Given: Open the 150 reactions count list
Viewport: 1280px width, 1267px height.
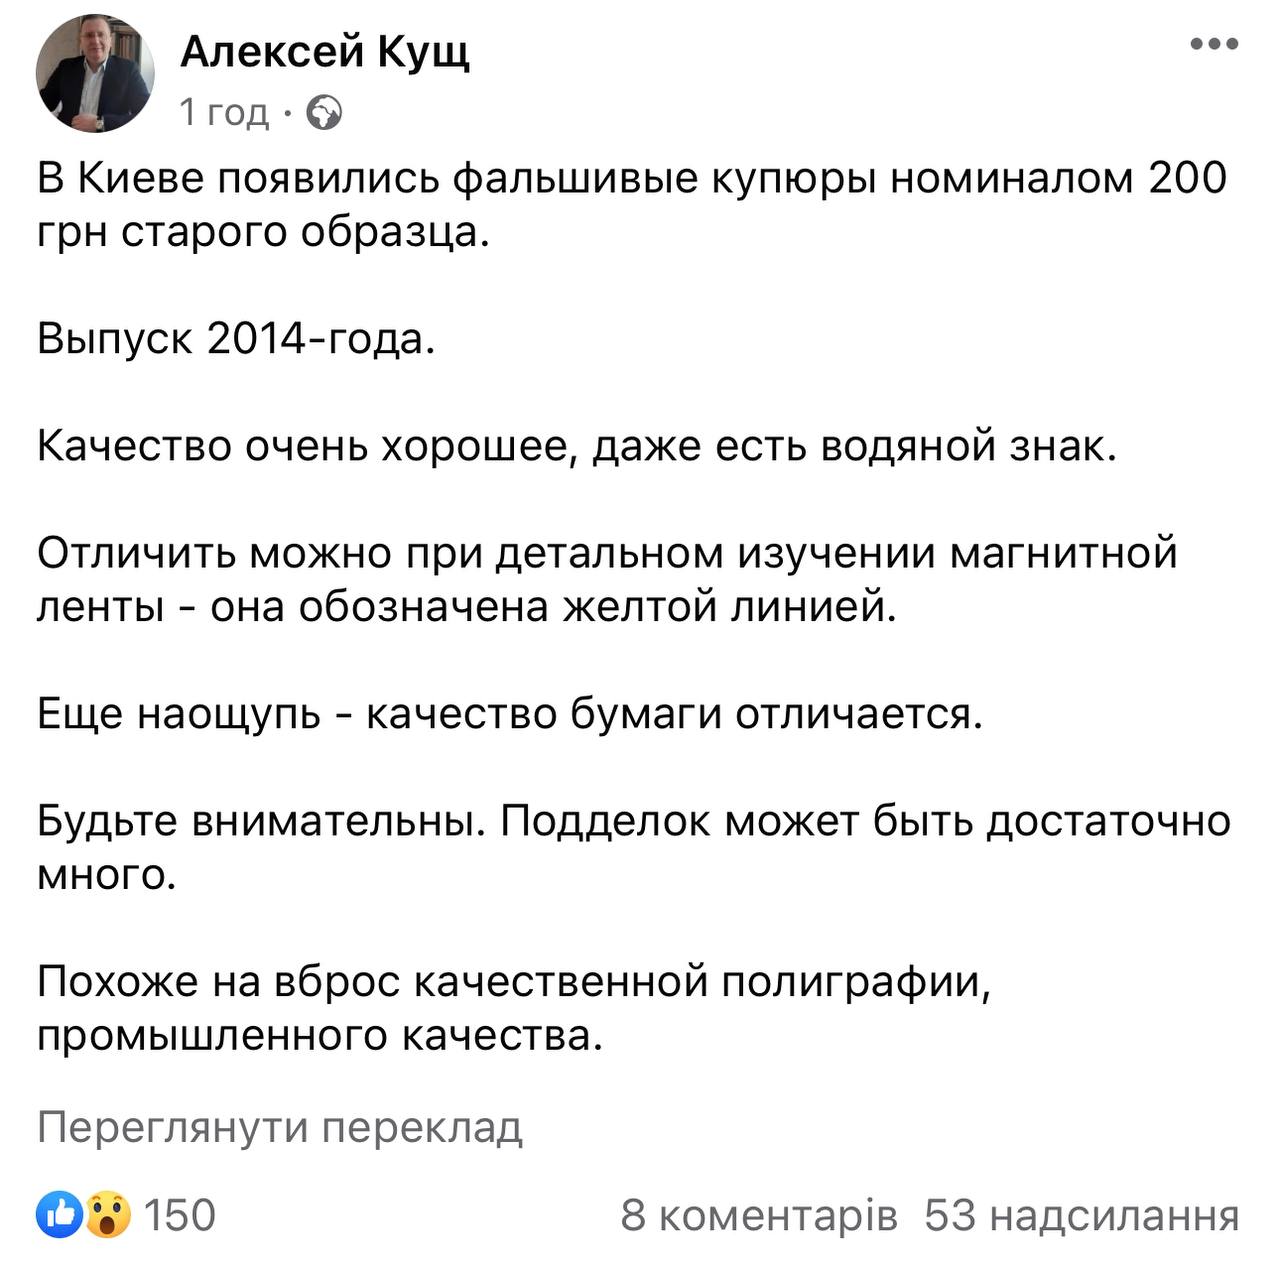Looking at the screenshot, I should point(180,1214).
